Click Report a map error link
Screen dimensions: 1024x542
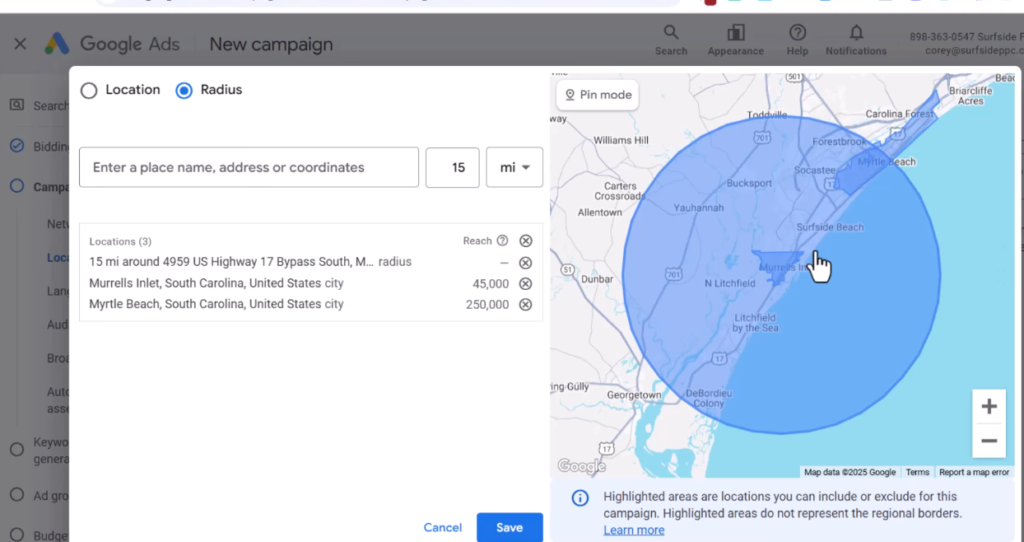tap(974, 472)
